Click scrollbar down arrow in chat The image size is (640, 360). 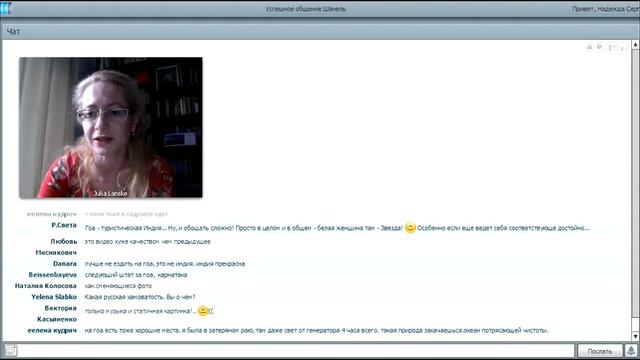tap(636, 337)
